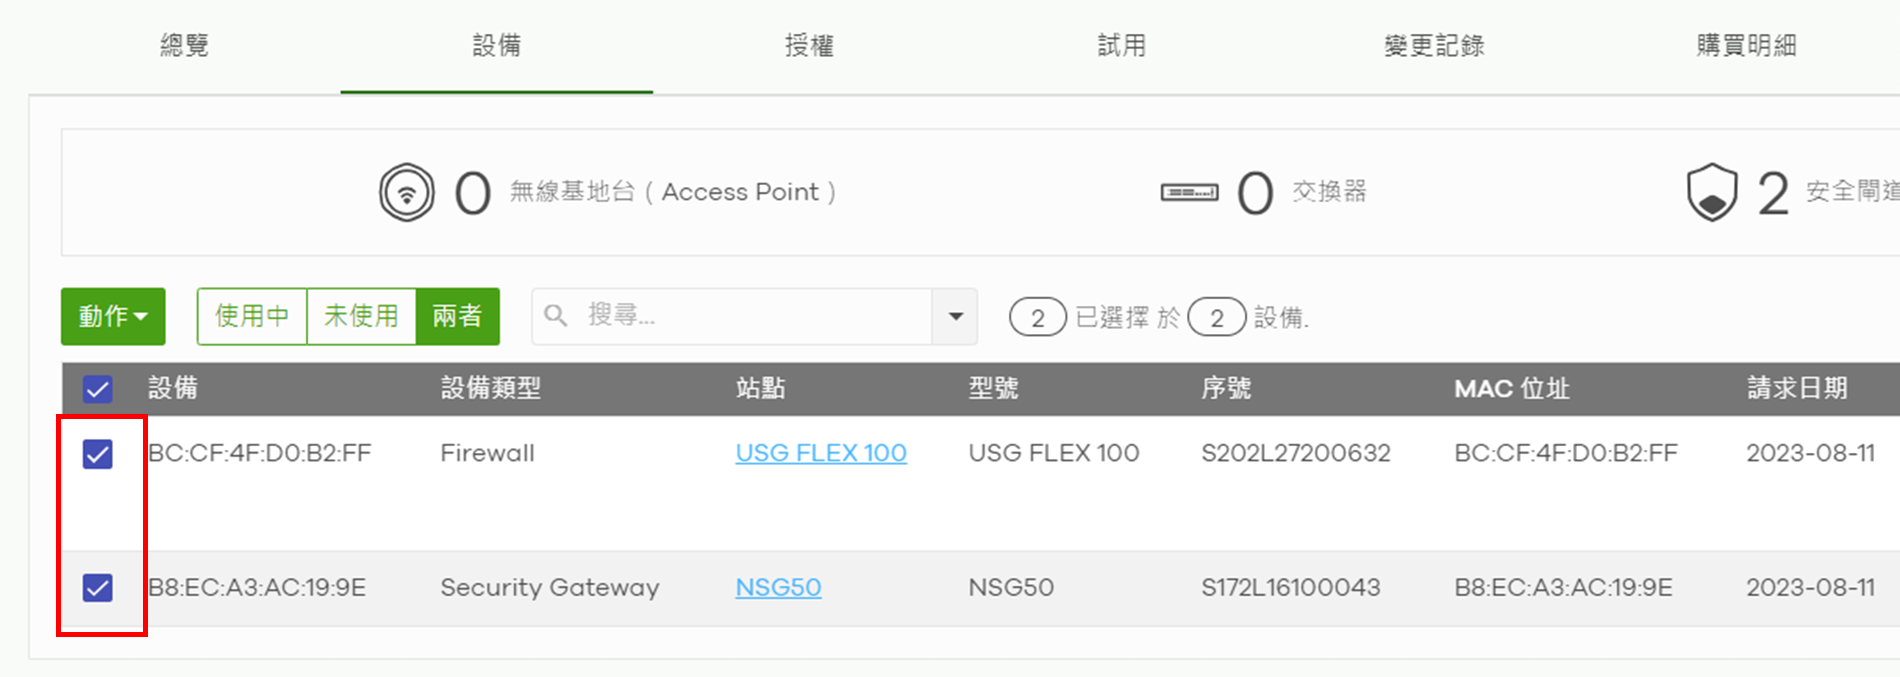Viewport: 1900px width, 677px height.
Task: Uncheck the B8:EC:A3:AC:19:9E device row checkbox
Action: 97,587
